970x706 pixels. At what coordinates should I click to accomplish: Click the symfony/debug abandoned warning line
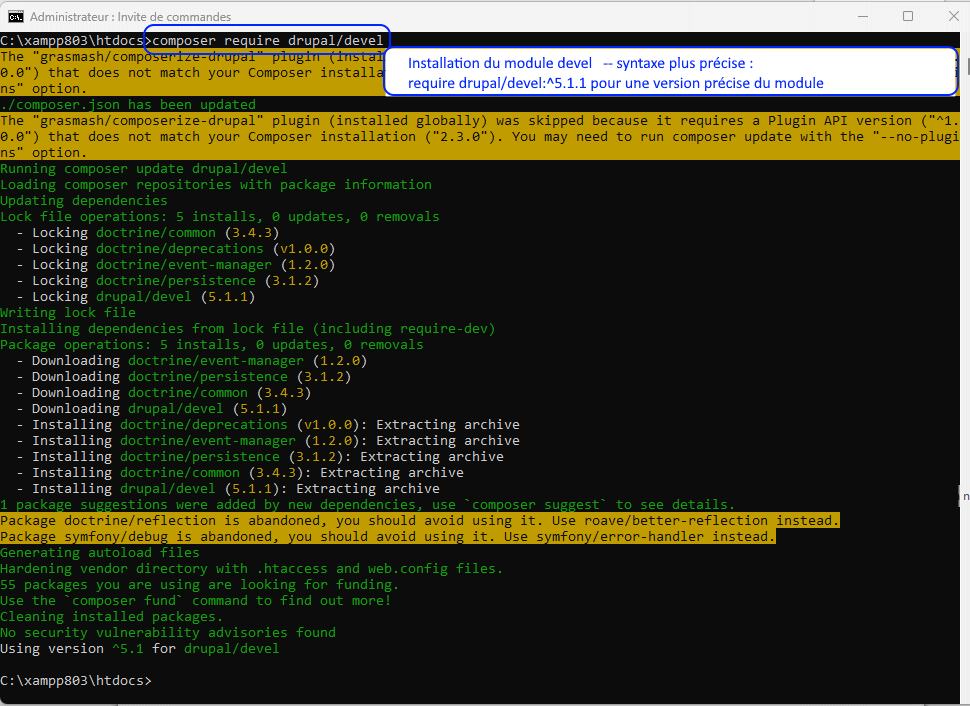click(388, 537)
